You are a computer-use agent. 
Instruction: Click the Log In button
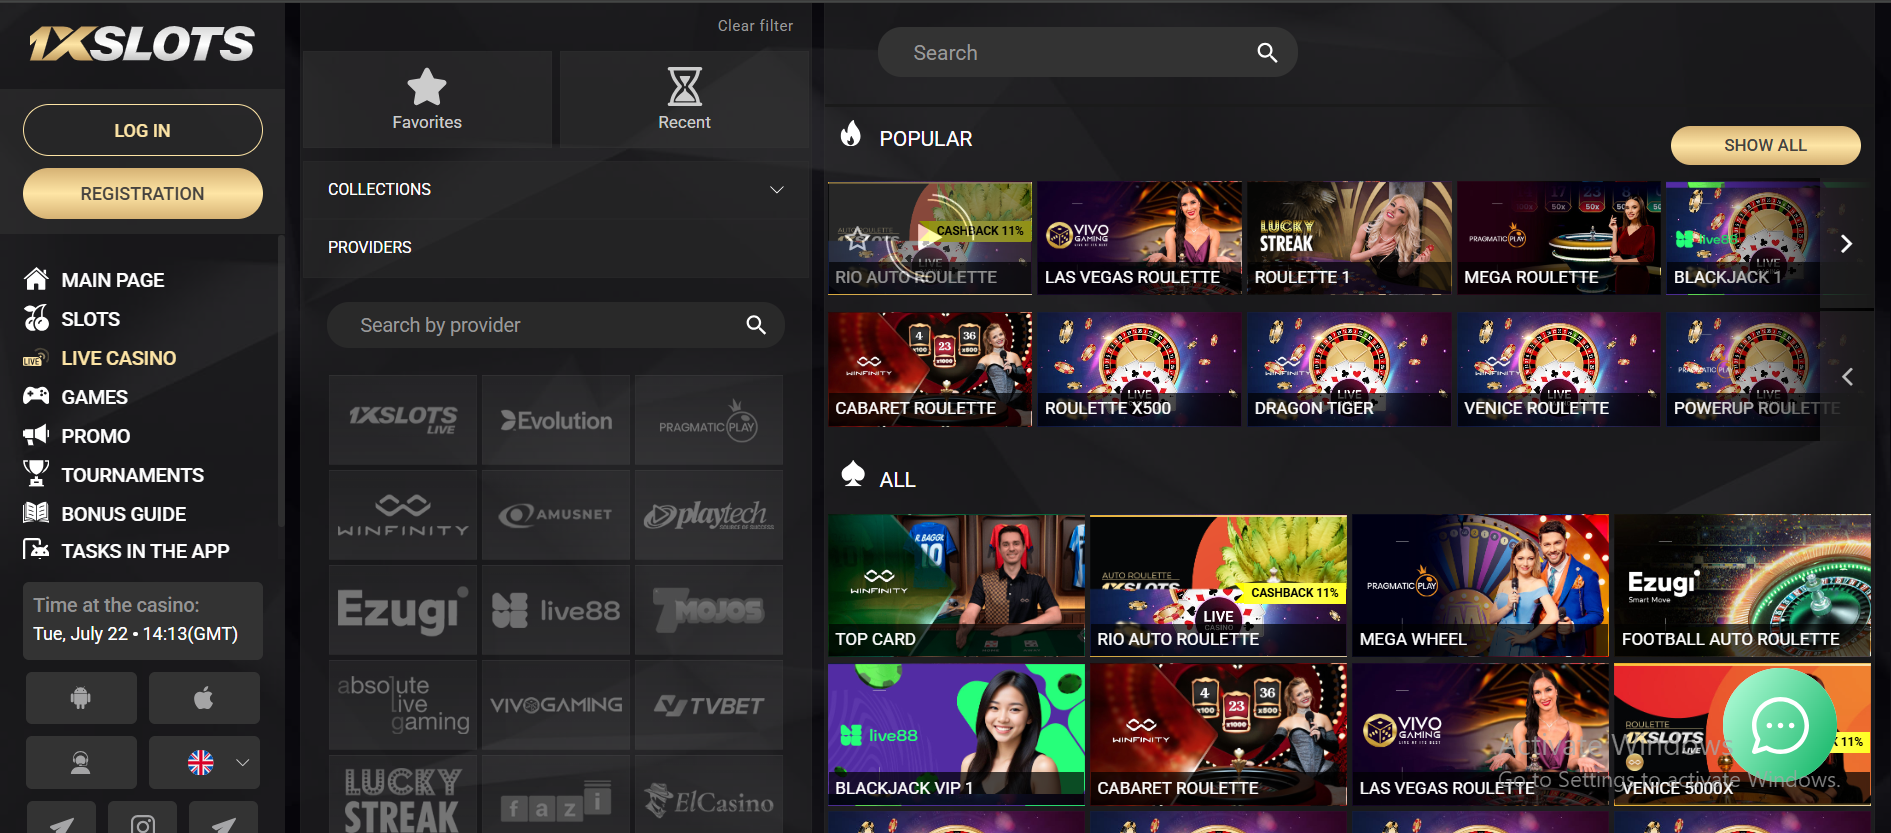[143, 130]
